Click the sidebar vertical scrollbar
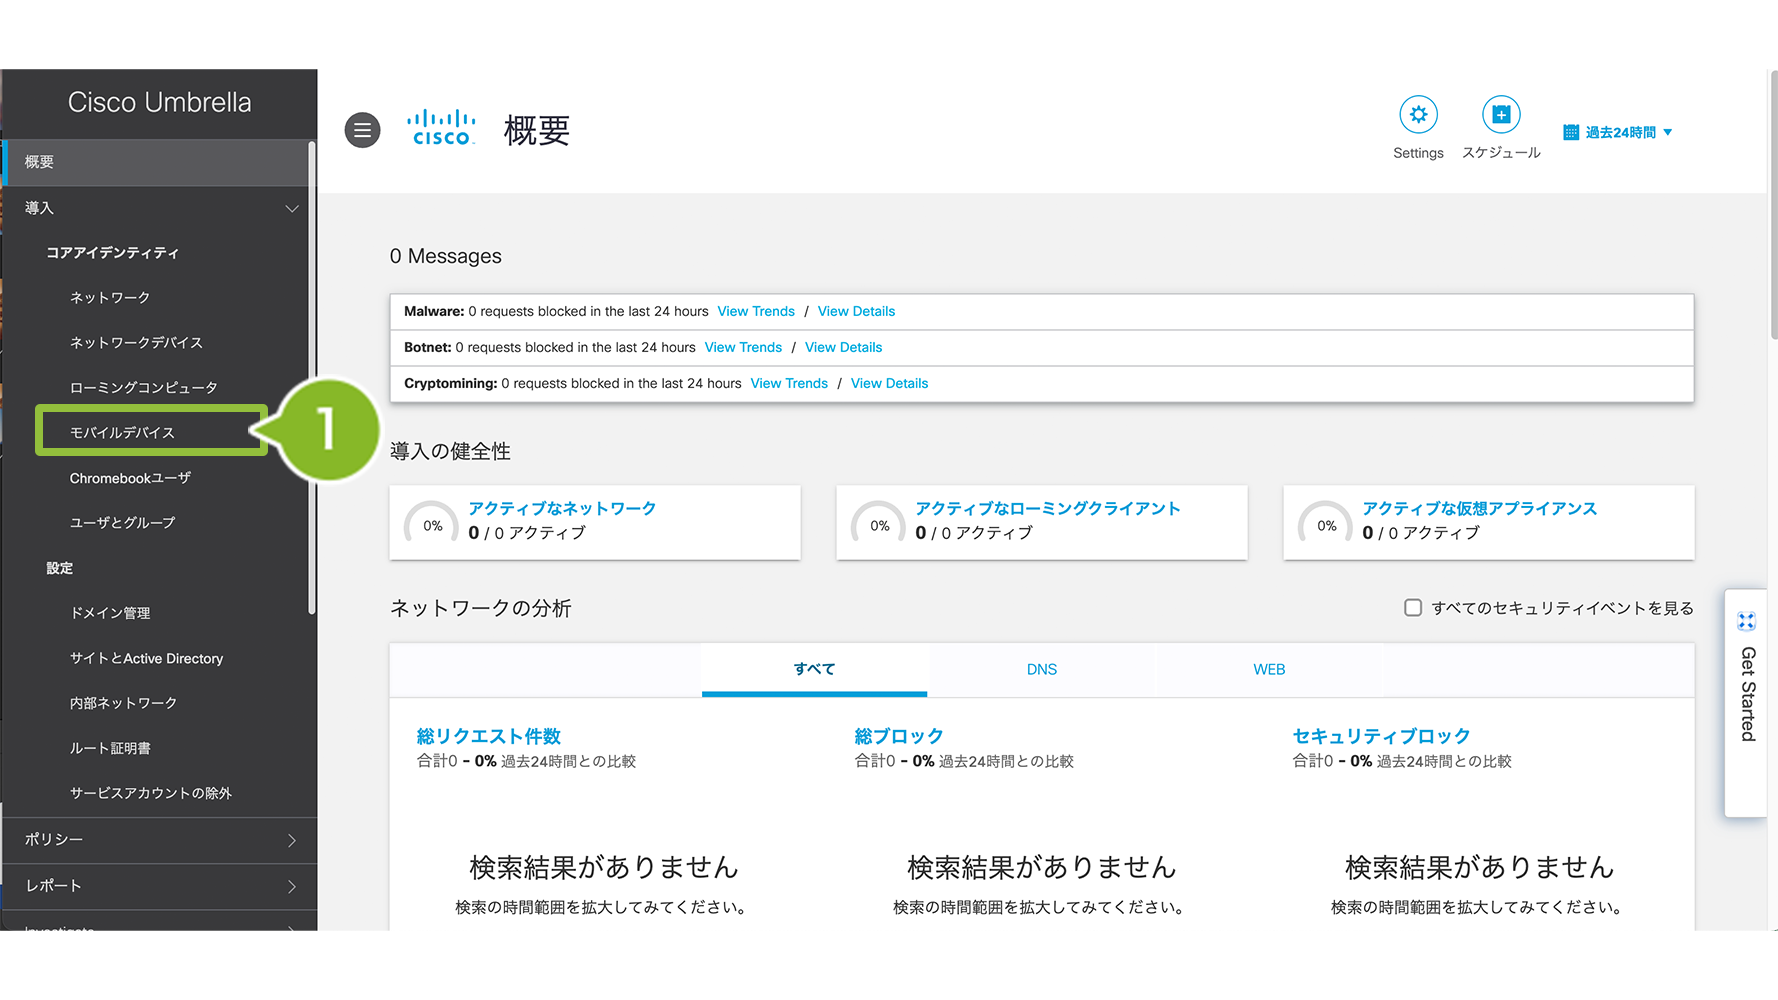Screen dimensions: 1778x1000 (312, 380)
